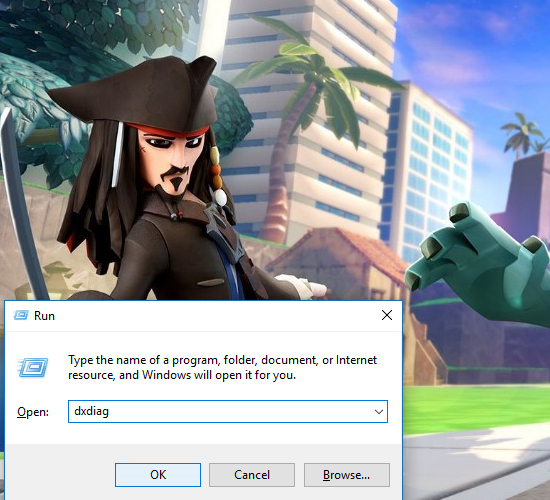Expand the Open combo box dropdown arrow
This screenshot has width=550, height=500.
378,412
